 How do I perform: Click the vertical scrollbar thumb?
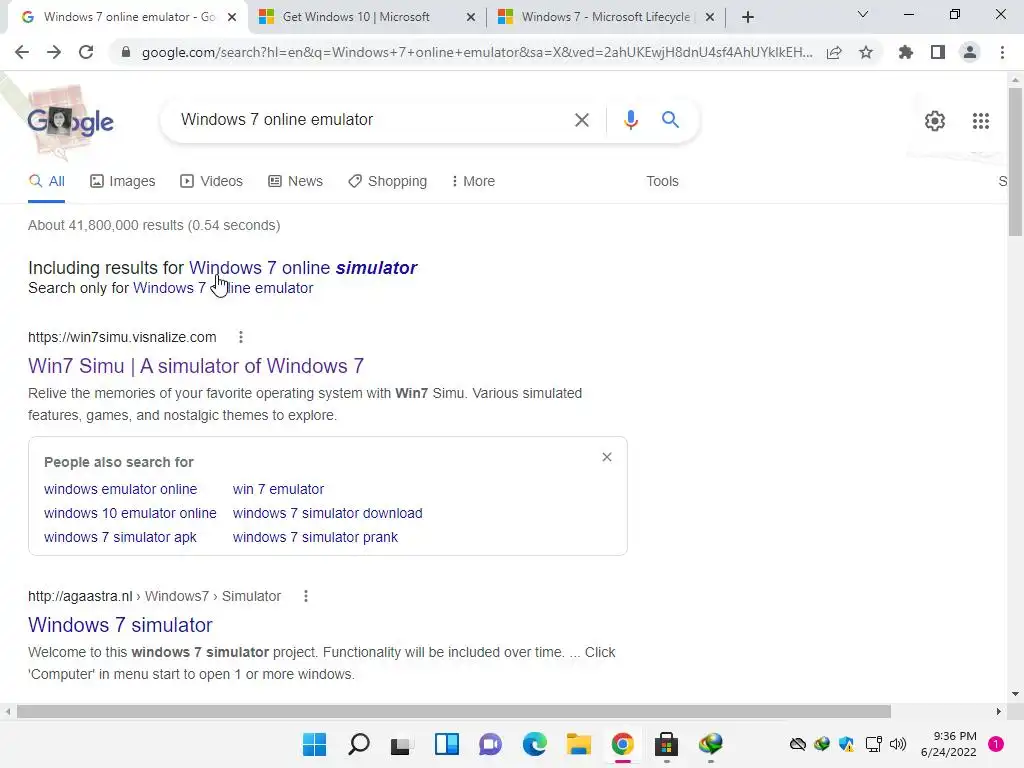tap(1015, 161)
